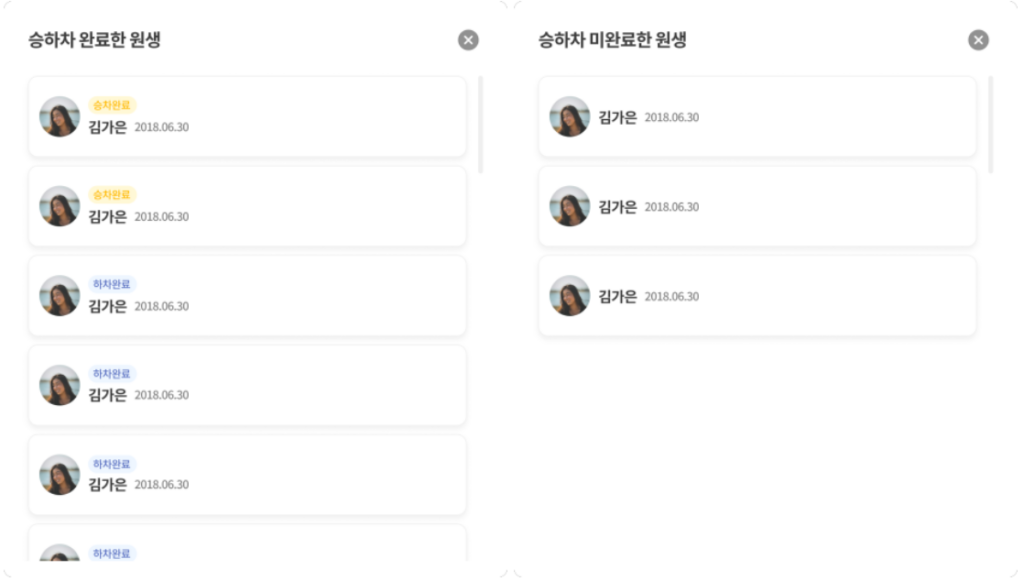Screen dimensions: 1024x581
Task: Click the second 승차완료 status badge
Action: [x=112, y=194]
